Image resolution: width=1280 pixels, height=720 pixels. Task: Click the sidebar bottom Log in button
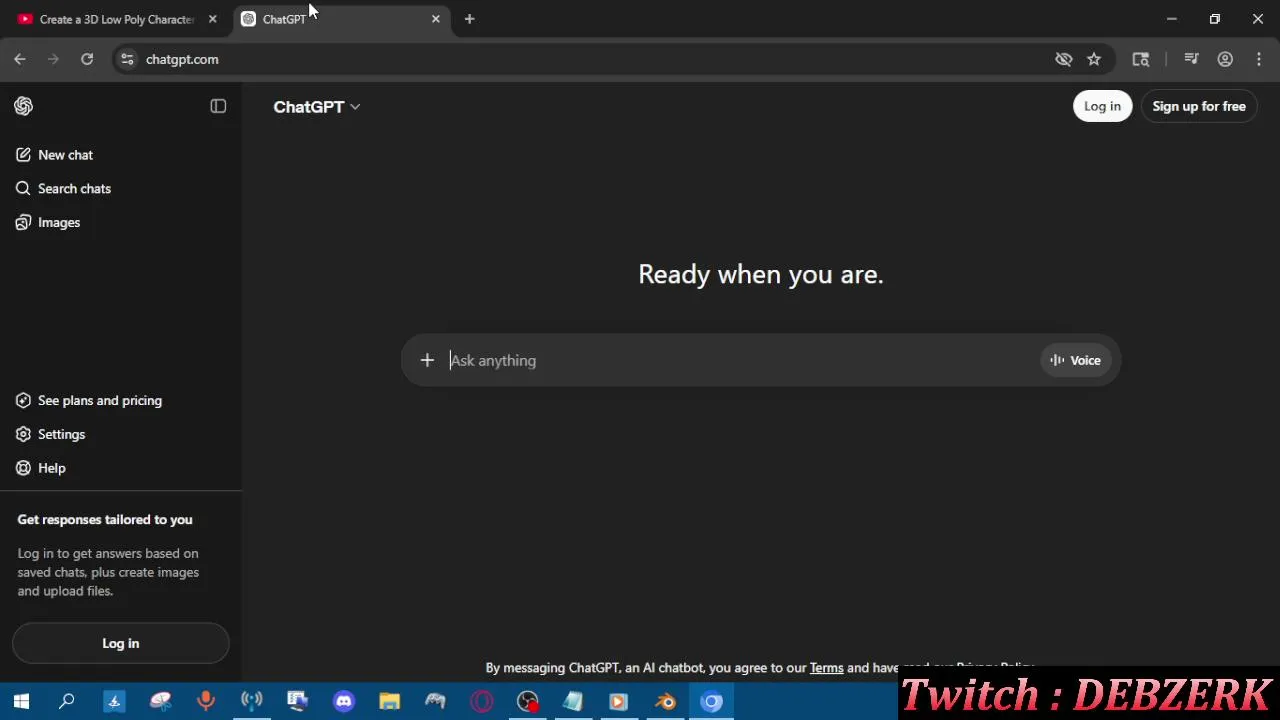(121, 643)
